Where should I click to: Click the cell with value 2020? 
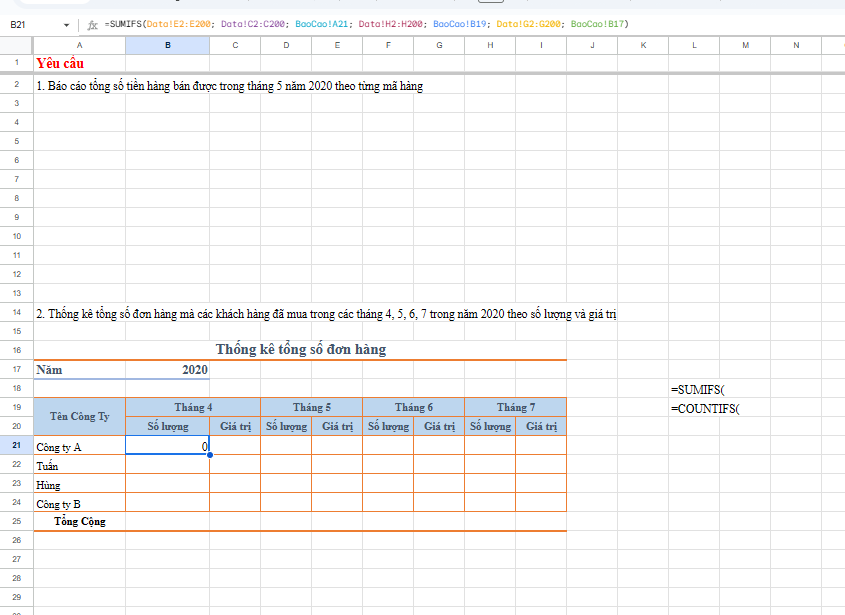168,370
